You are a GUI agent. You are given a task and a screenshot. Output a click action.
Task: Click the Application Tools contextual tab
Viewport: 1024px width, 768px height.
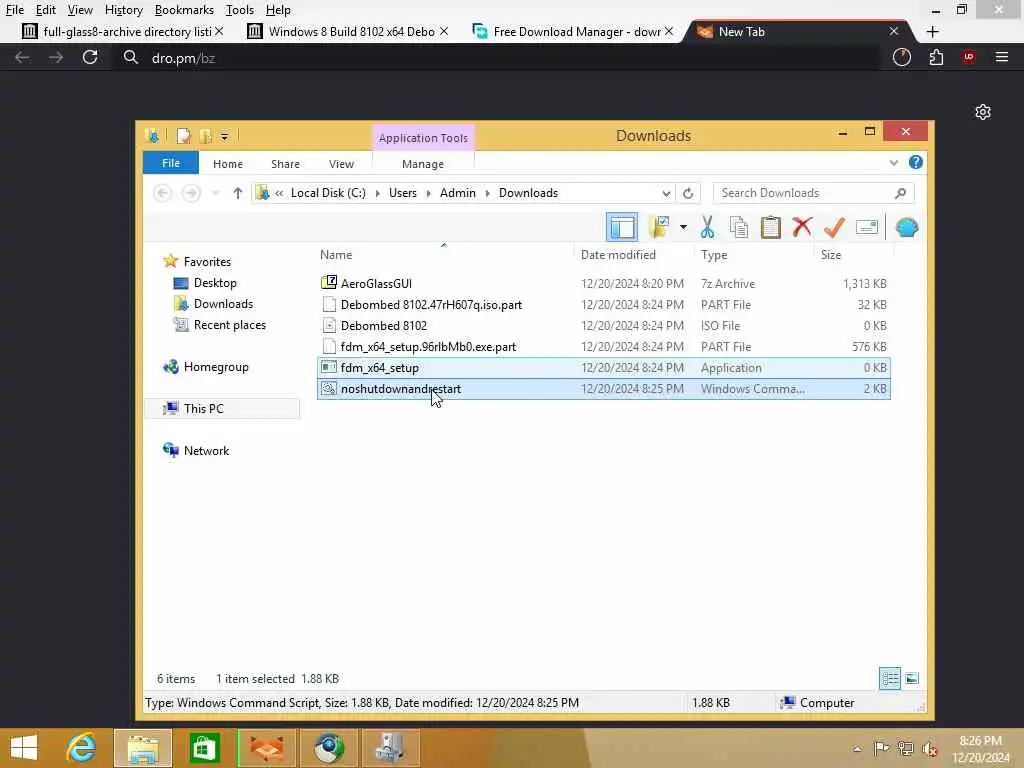(423, 138)
